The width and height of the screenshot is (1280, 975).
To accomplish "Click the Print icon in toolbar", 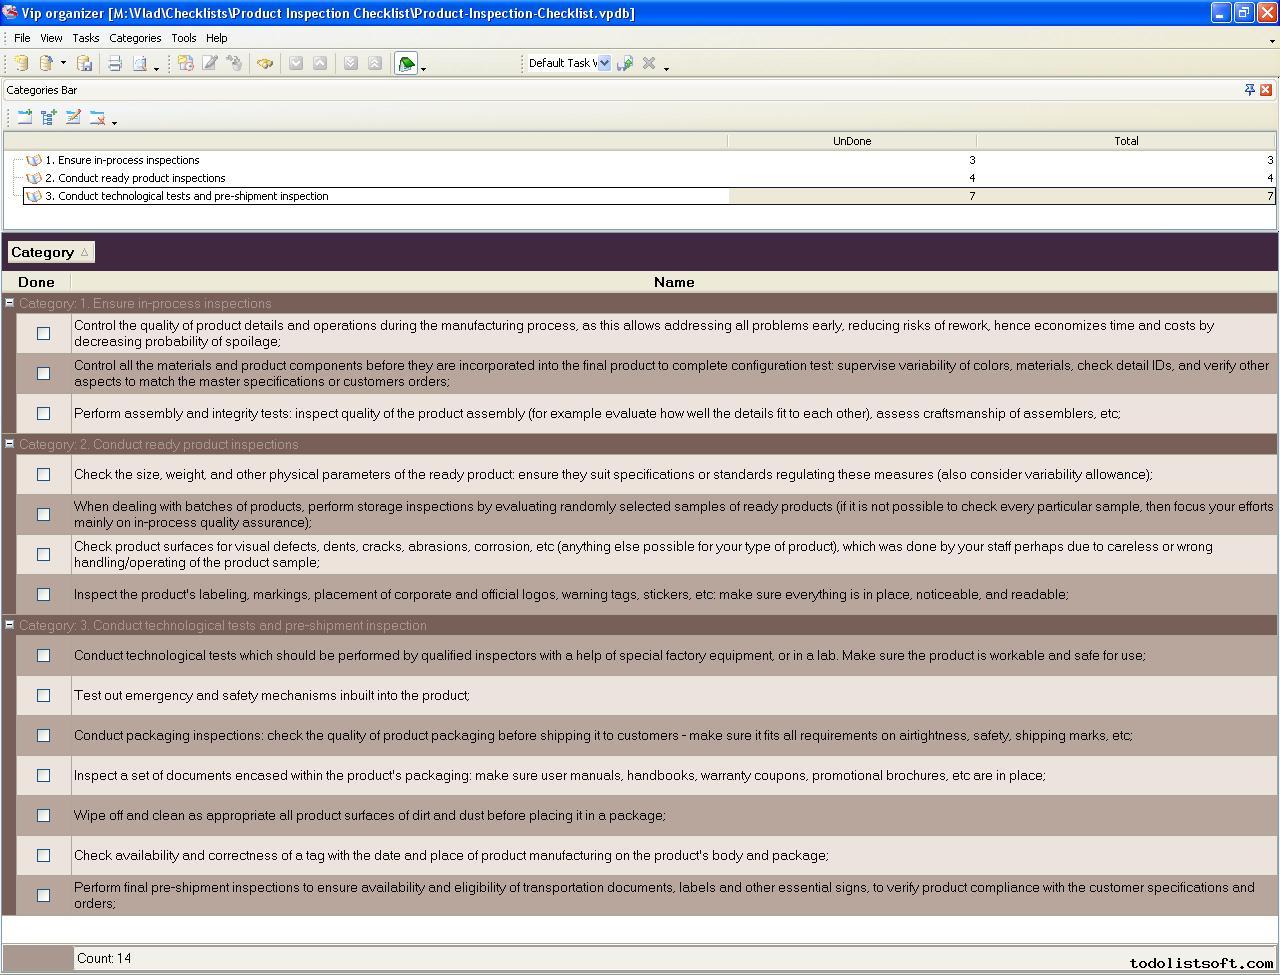I will [115, 63].
